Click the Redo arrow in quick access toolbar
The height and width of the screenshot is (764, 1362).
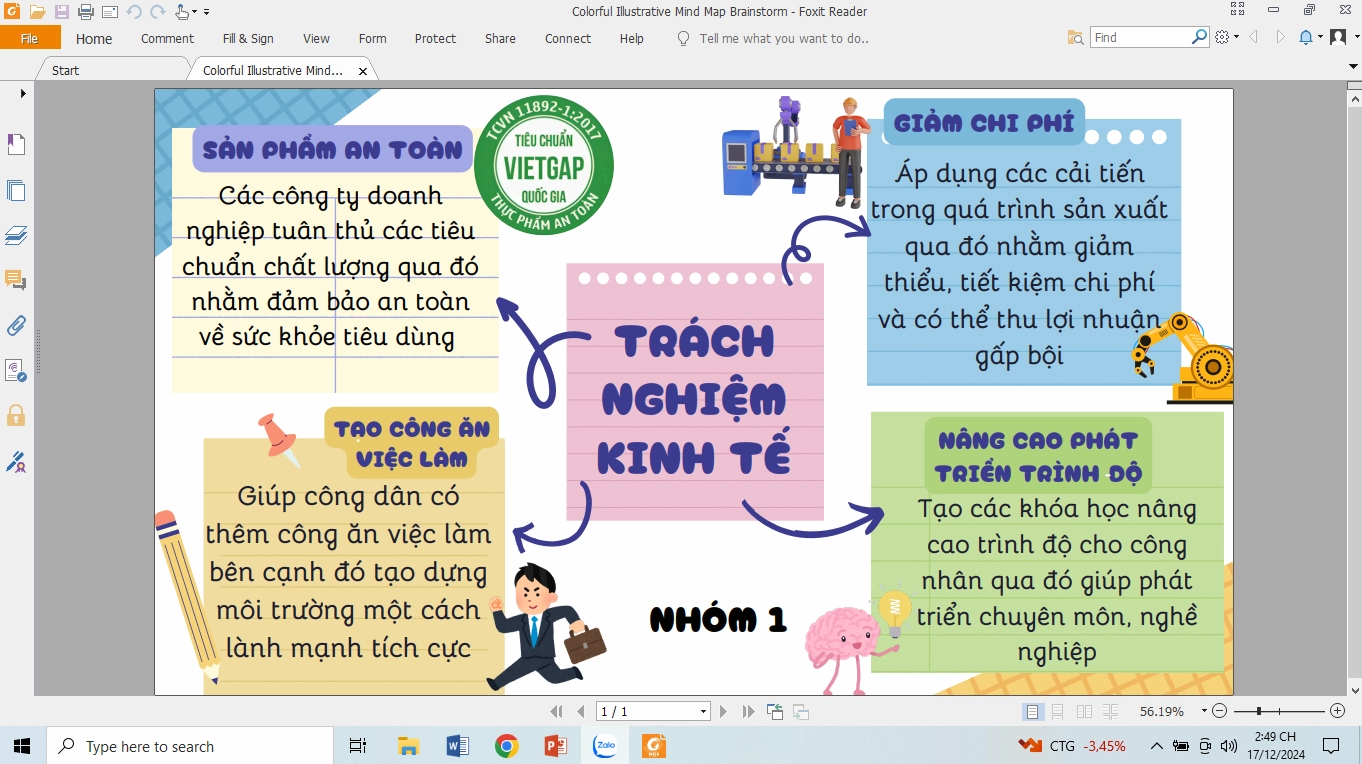157,12
